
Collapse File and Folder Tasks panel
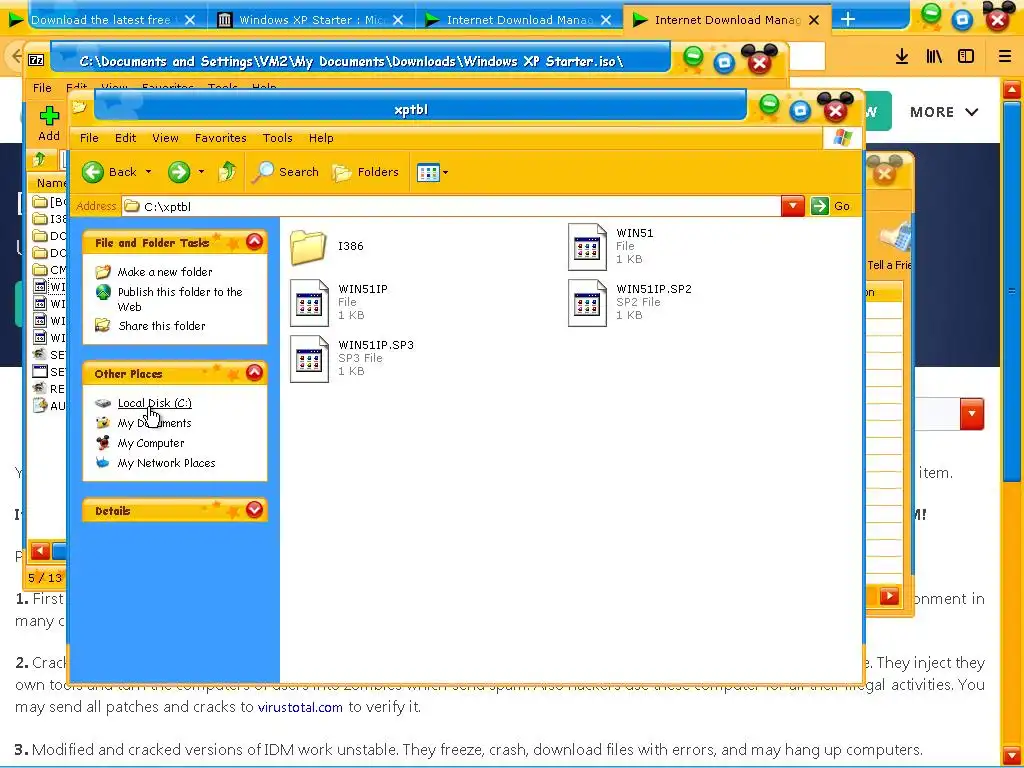(x=254, y=242)
